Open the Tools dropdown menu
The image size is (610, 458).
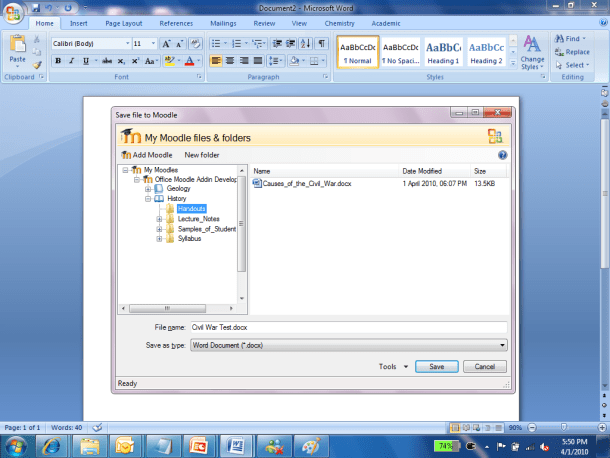393,367
